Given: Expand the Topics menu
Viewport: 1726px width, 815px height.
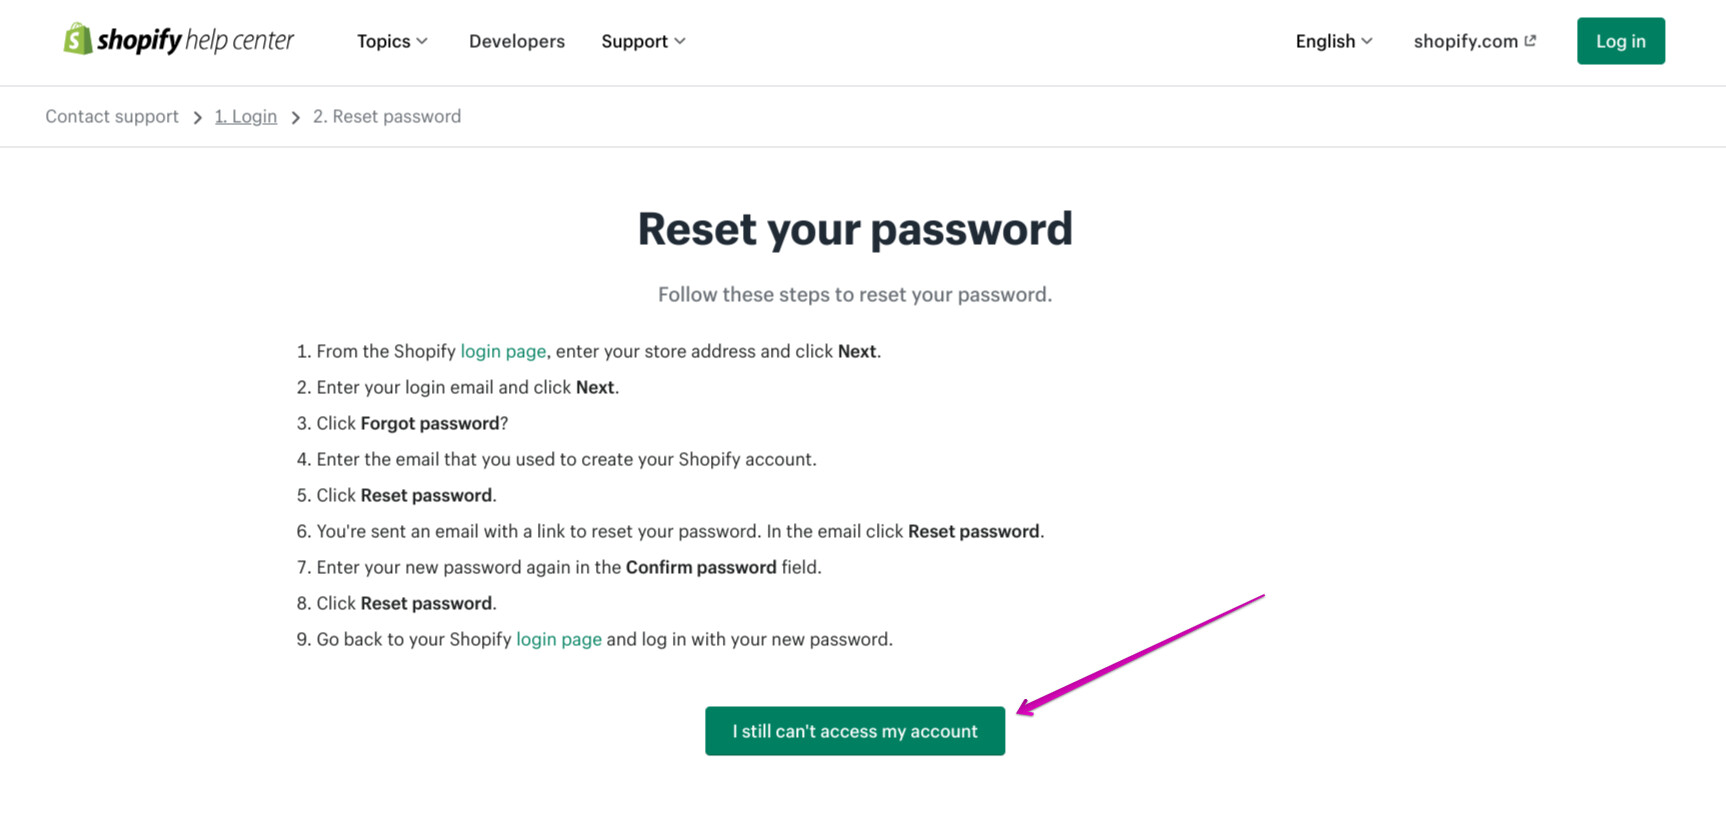Looking at the screenshot, I should (384, 41).
